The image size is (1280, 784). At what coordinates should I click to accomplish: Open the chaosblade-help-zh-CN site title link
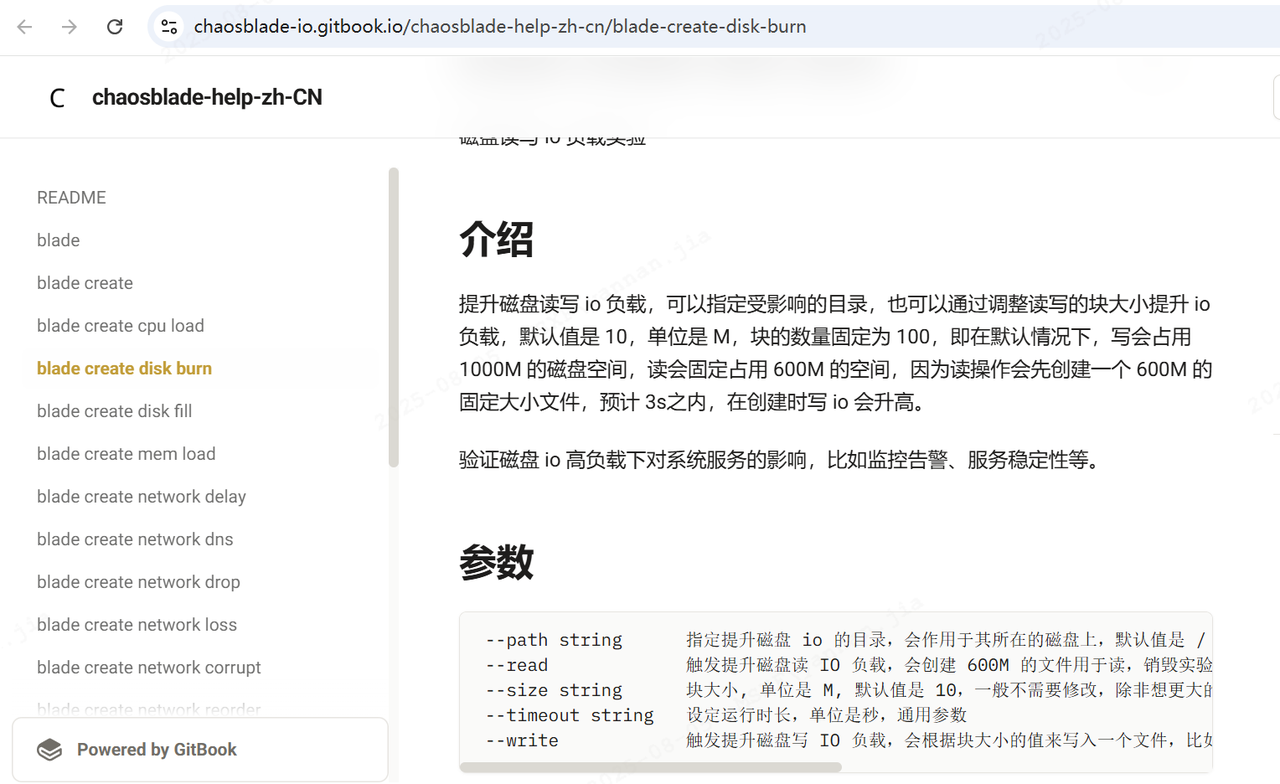click(207, 98)
